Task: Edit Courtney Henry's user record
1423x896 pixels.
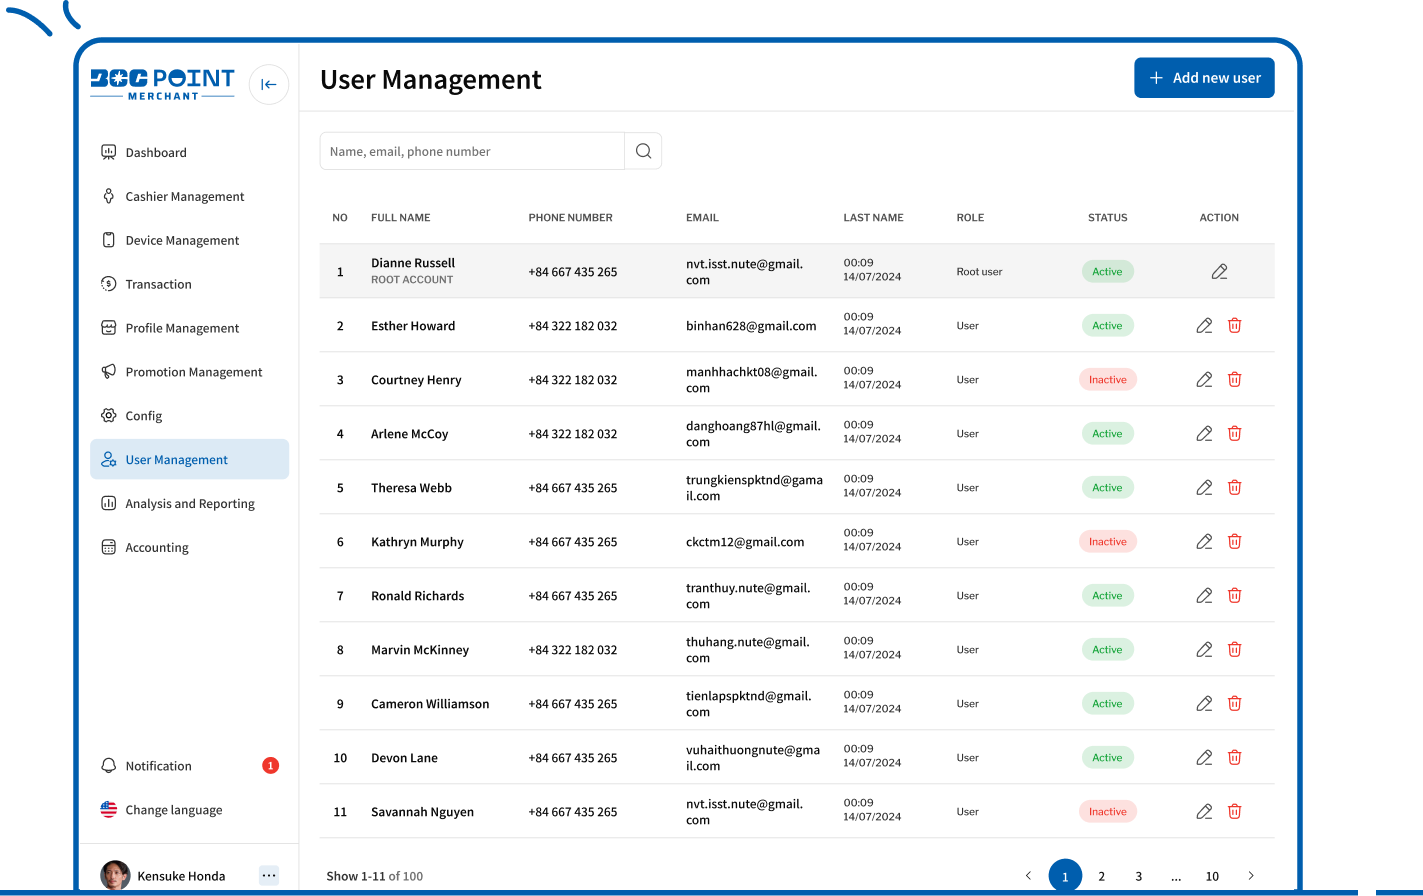Action: [1204, 380]
